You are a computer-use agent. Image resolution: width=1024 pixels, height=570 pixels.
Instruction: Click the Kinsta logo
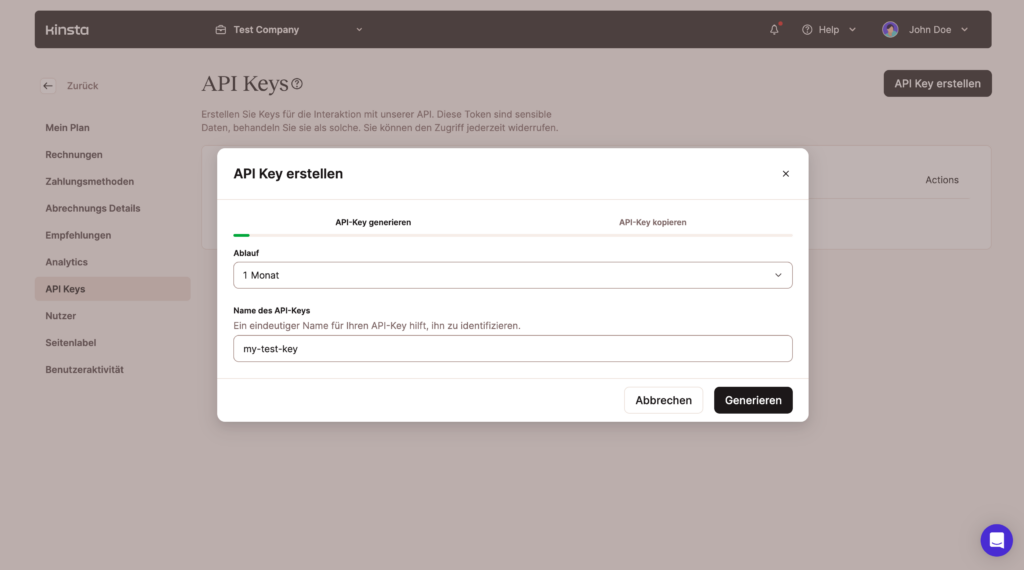click(x=67, y=30)
